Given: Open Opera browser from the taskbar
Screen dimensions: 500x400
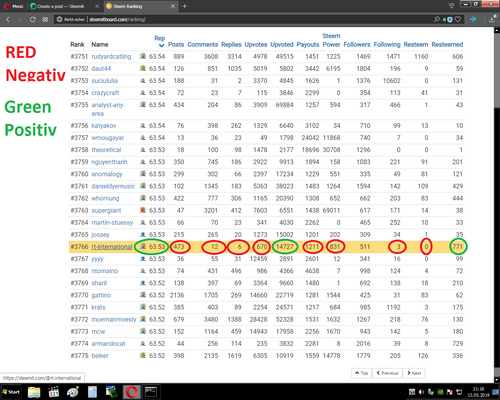Looking at the screenshot, I should pyautogui.click(x=132, y=392).
